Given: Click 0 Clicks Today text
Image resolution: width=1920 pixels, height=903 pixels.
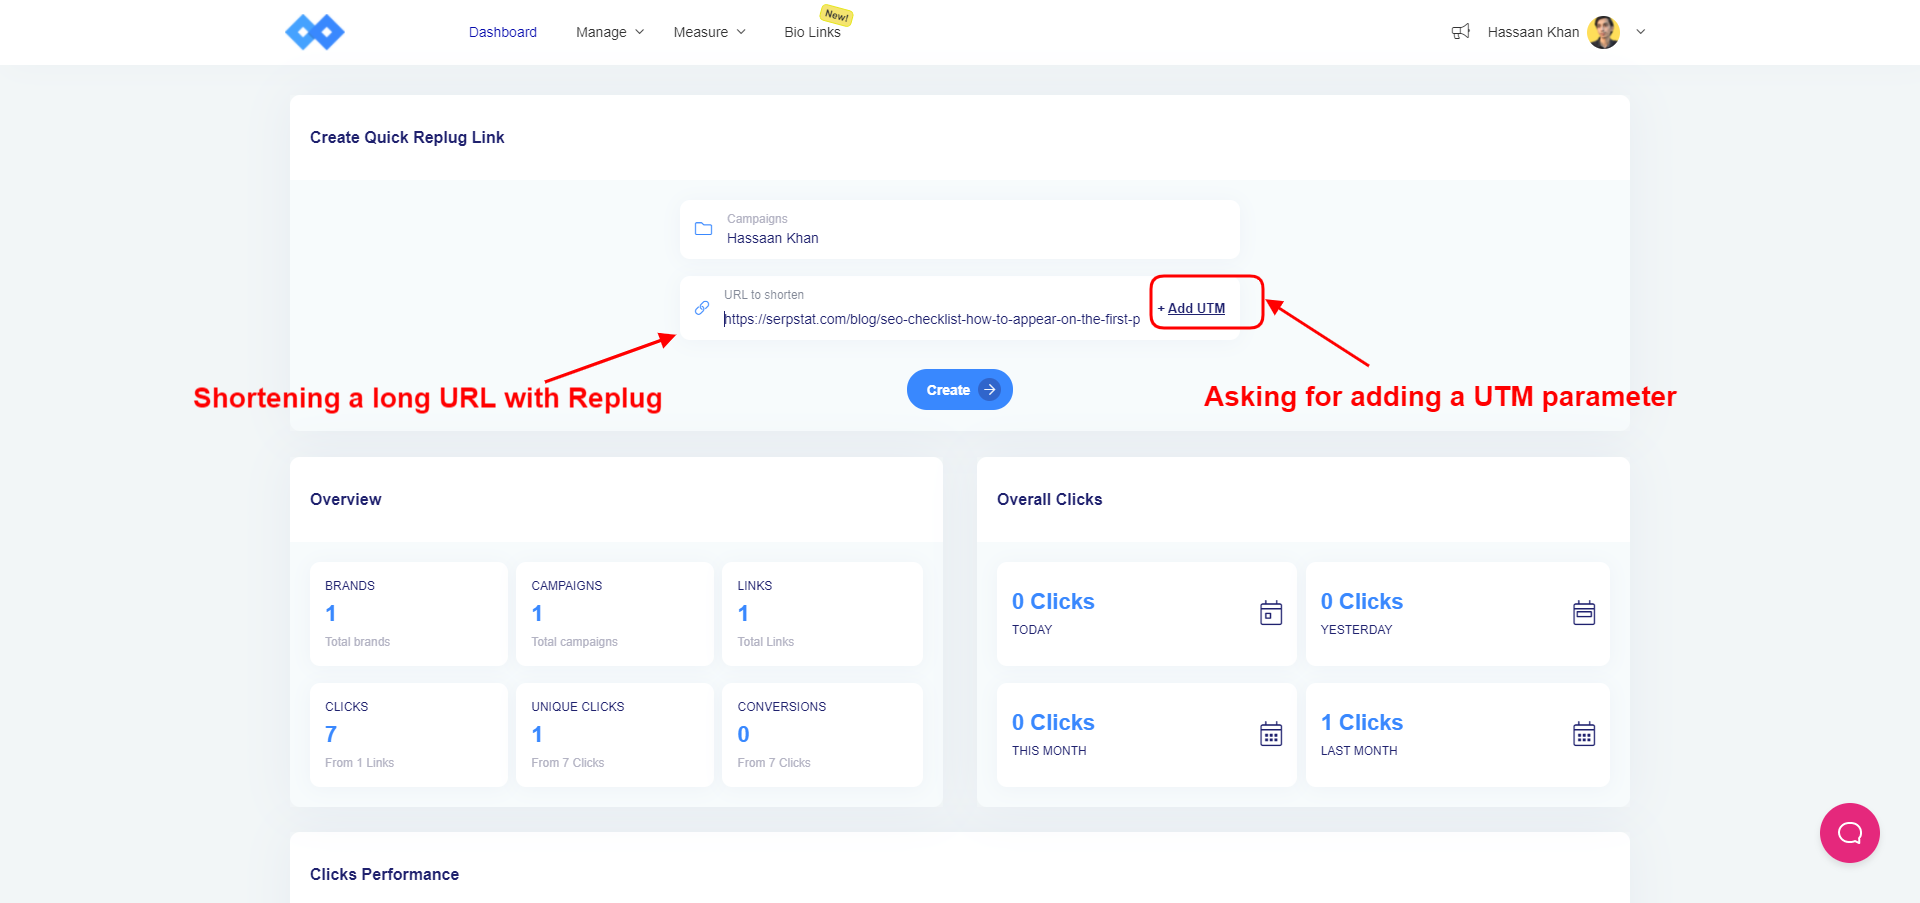Looking at the screenshot, I should coord(1053,602).
